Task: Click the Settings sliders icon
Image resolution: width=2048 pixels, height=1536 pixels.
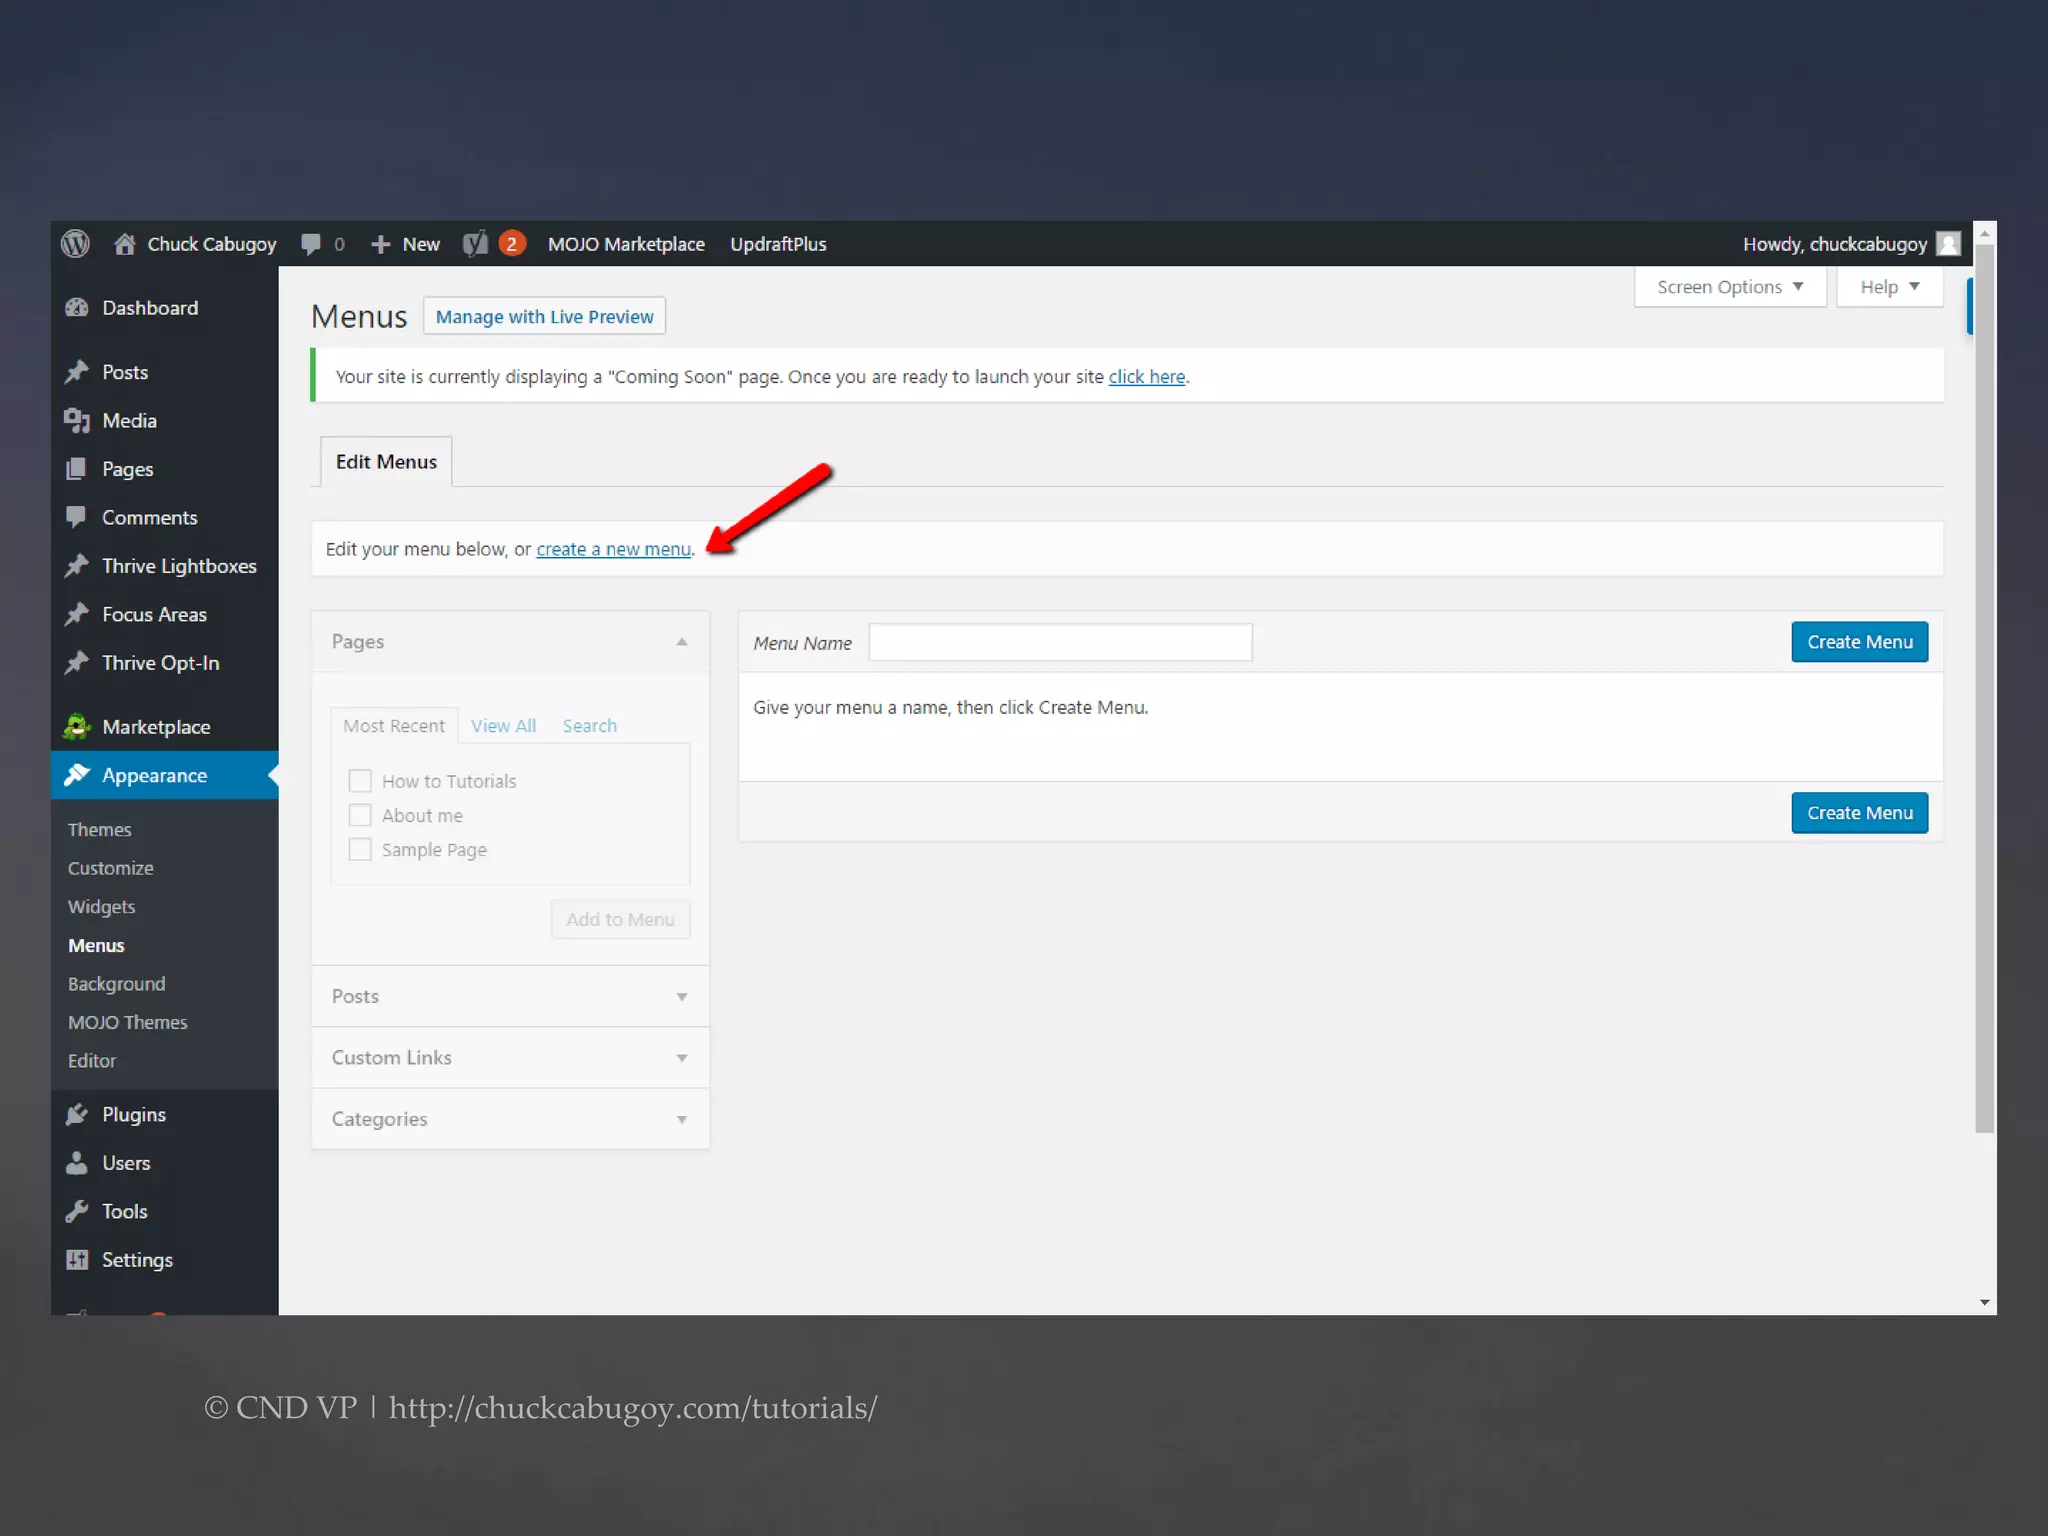Action: click(x=77, y=1259)
